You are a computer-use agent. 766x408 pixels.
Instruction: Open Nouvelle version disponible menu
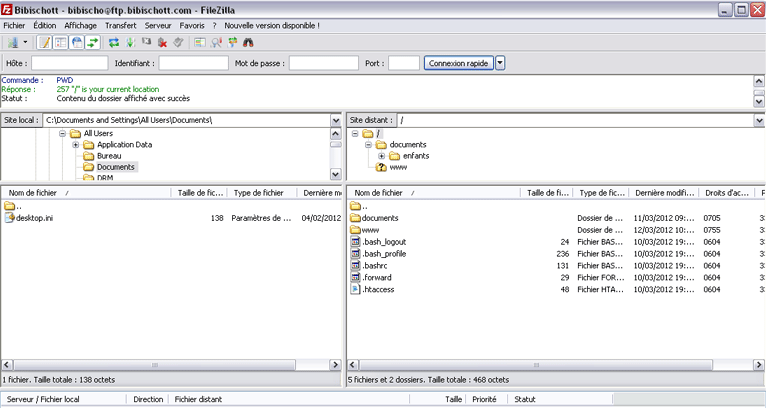click(x=272, y=25)
